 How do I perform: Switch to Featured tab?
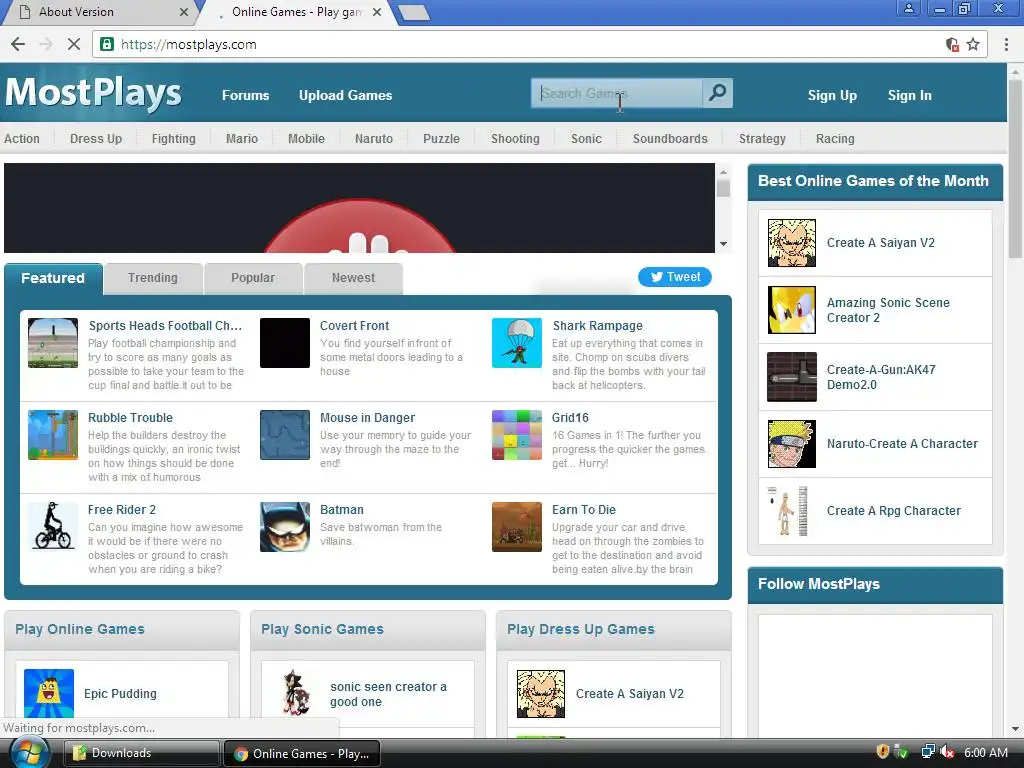[x=53, y=278]
